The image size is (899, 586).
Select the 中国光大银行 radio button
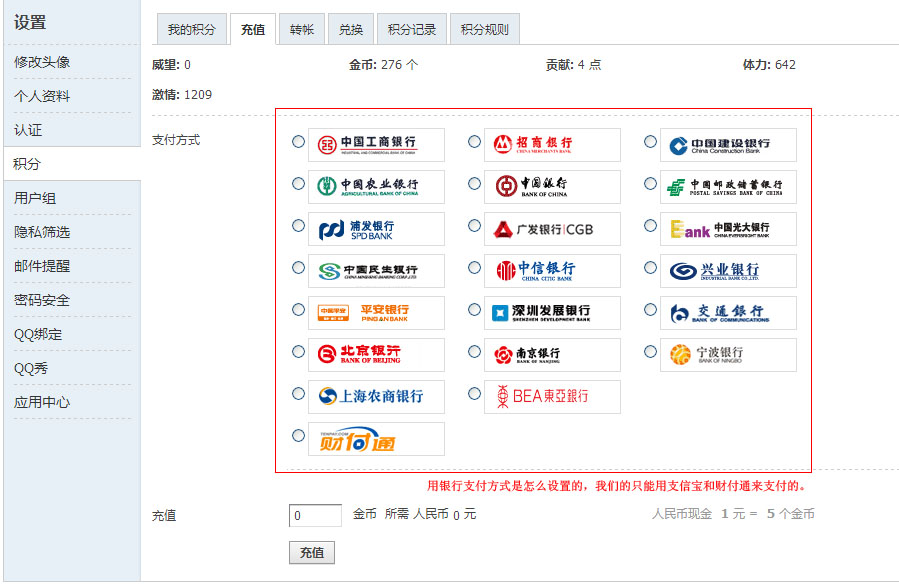(650, 225)
